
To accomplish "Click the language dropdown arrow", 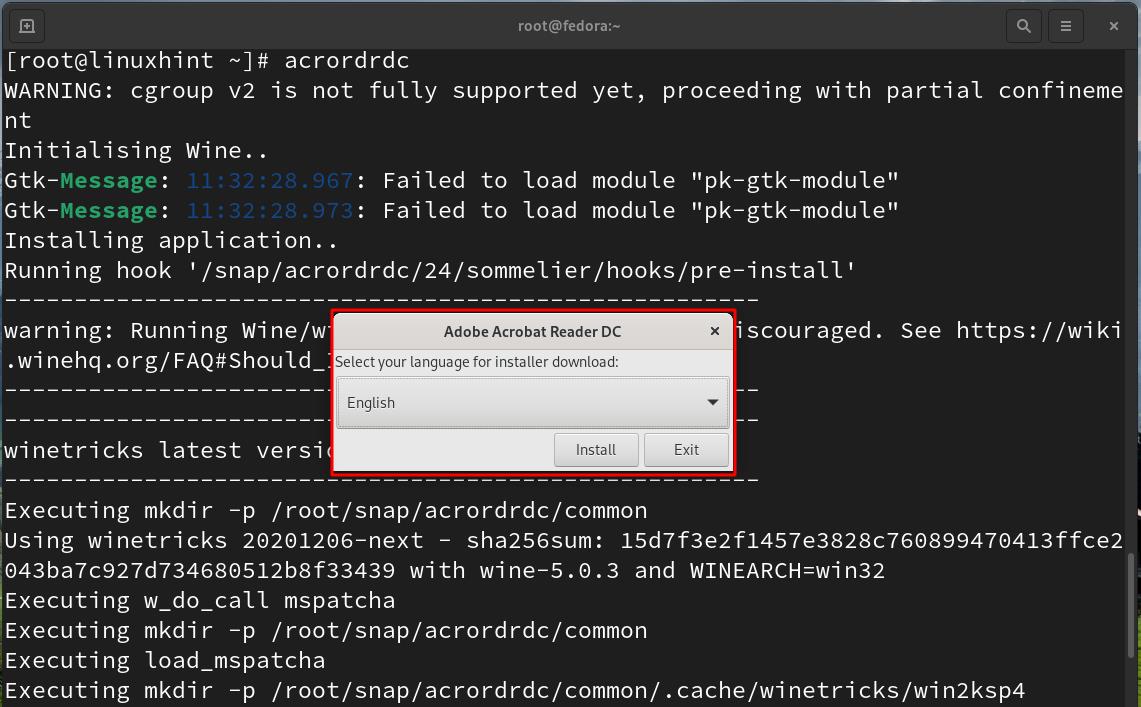I will coord(712,402).
